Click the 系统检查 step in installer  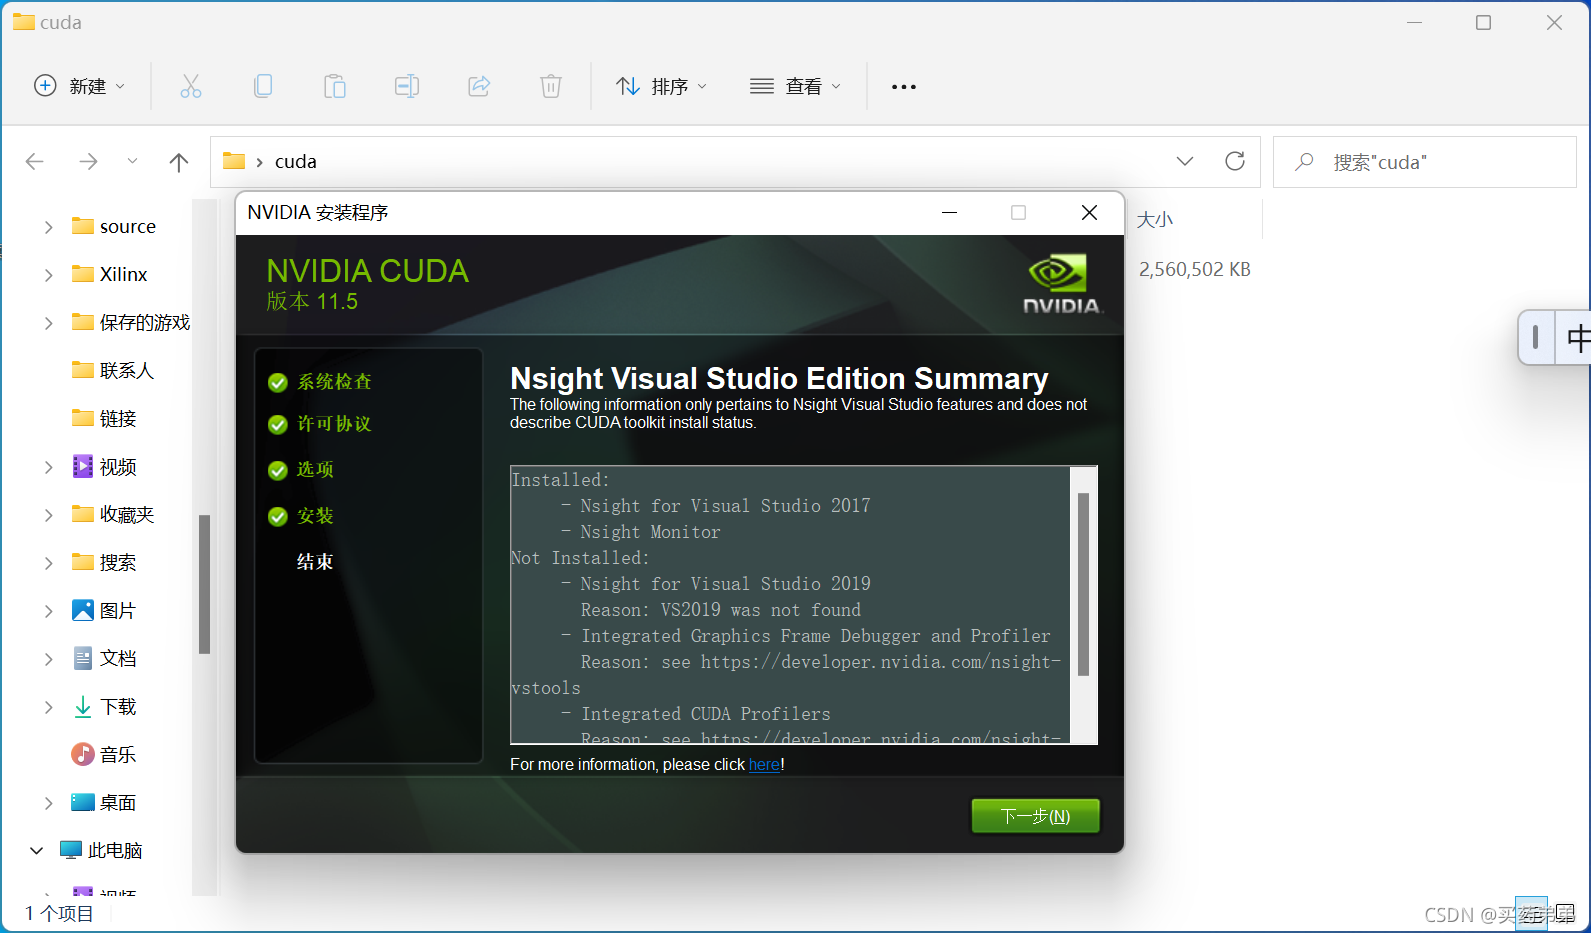[334, 382]
